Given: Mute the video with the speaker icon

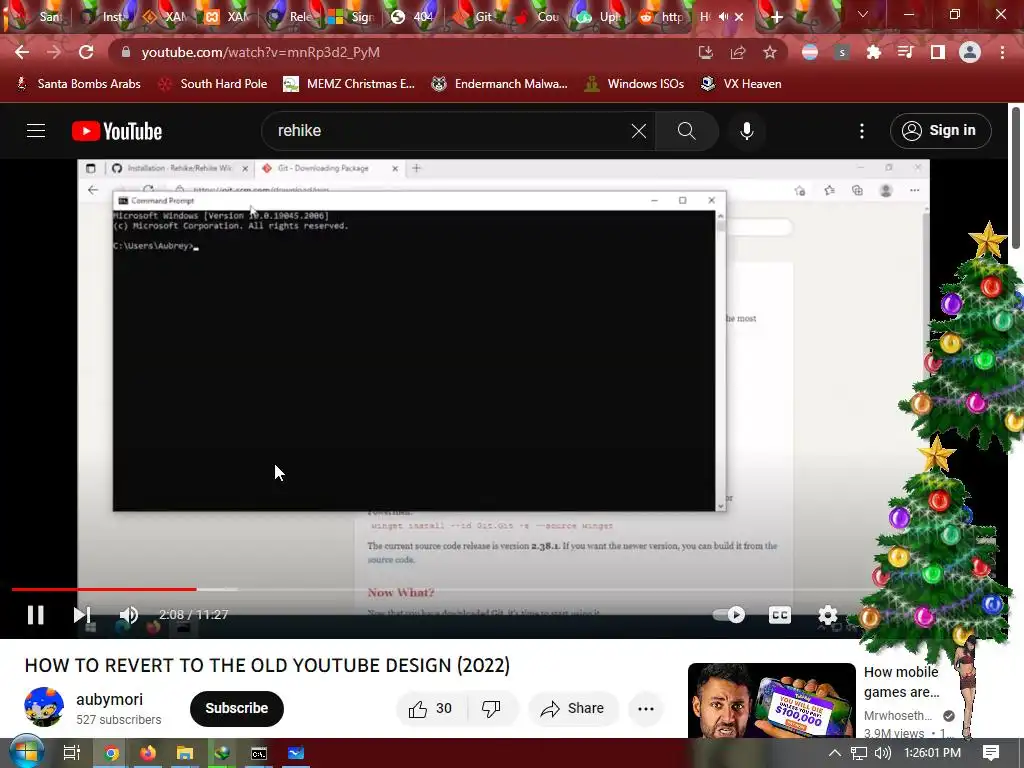Looking at the screenshot, I should (129, 615).
